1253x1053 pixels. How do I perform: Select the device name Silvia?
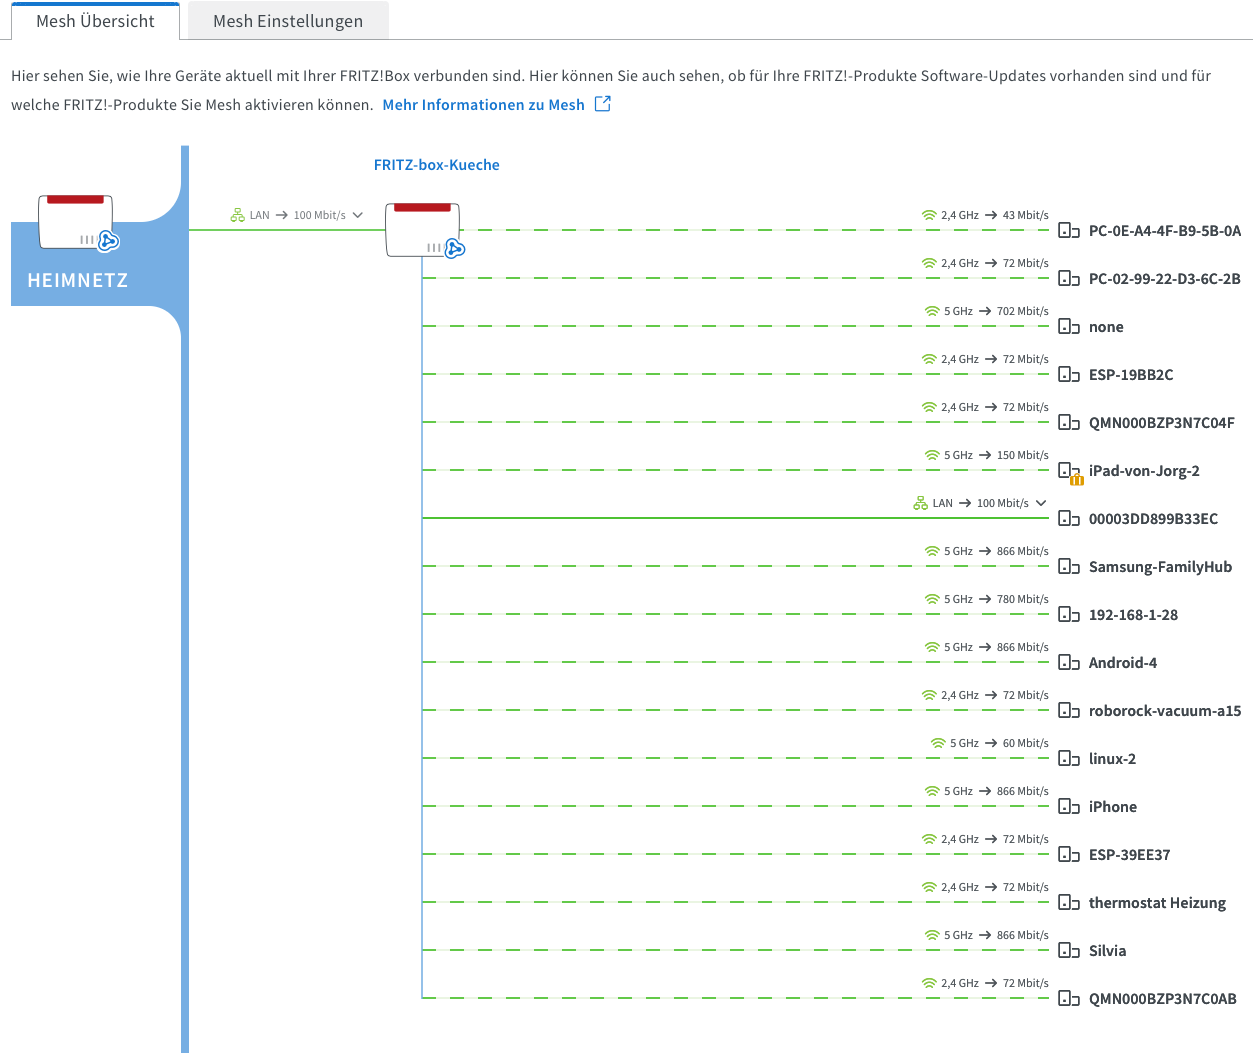[1107, 951]
